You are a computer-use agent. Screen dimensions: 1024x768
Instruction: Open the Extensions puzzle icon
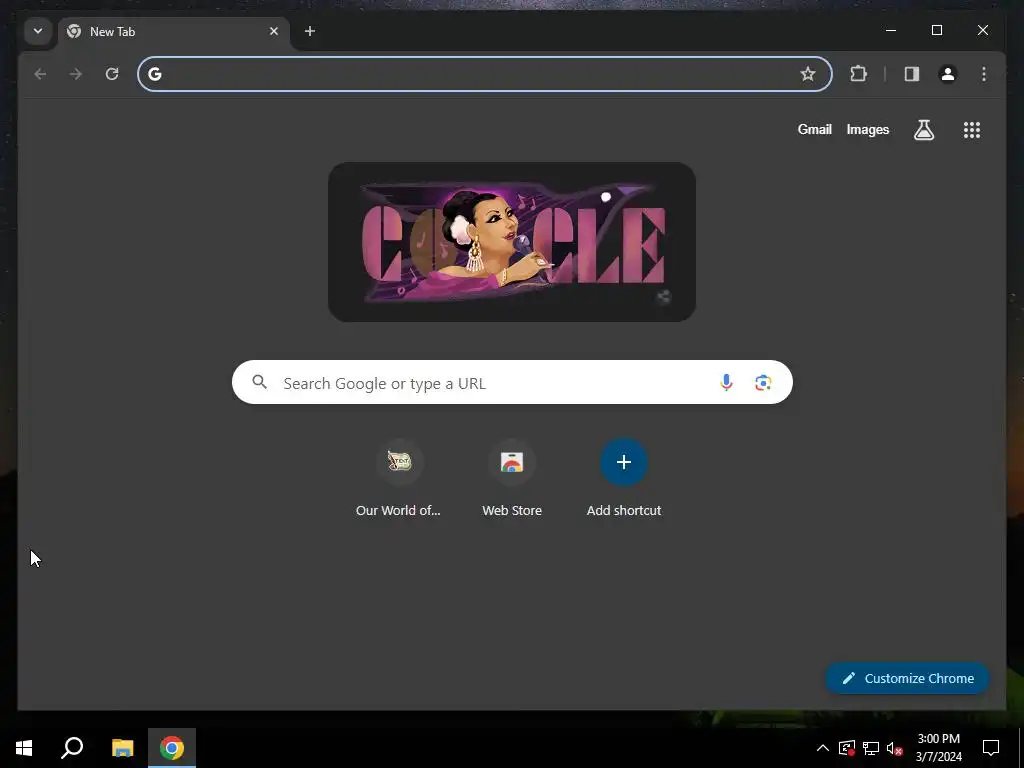coord(858,74)
